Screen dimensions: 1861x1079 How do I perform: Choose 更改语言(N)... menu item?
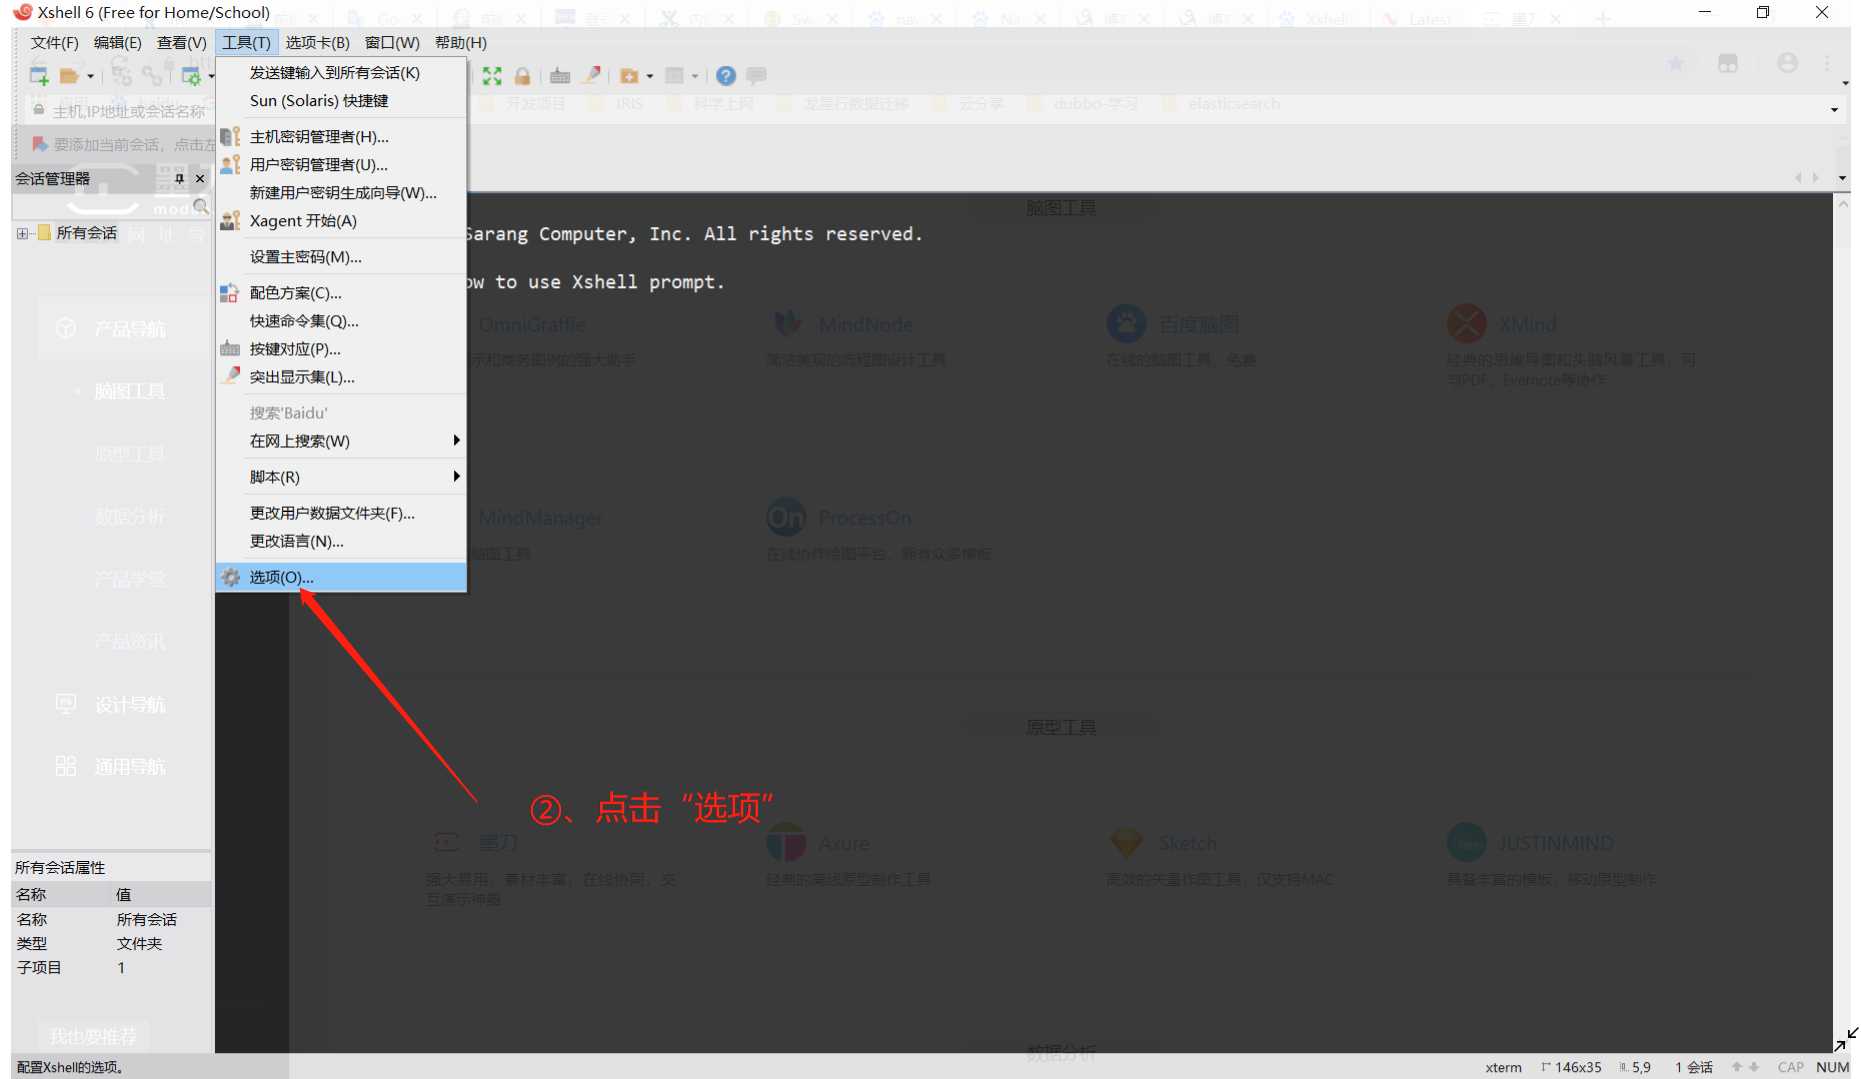tap(341, 541)
